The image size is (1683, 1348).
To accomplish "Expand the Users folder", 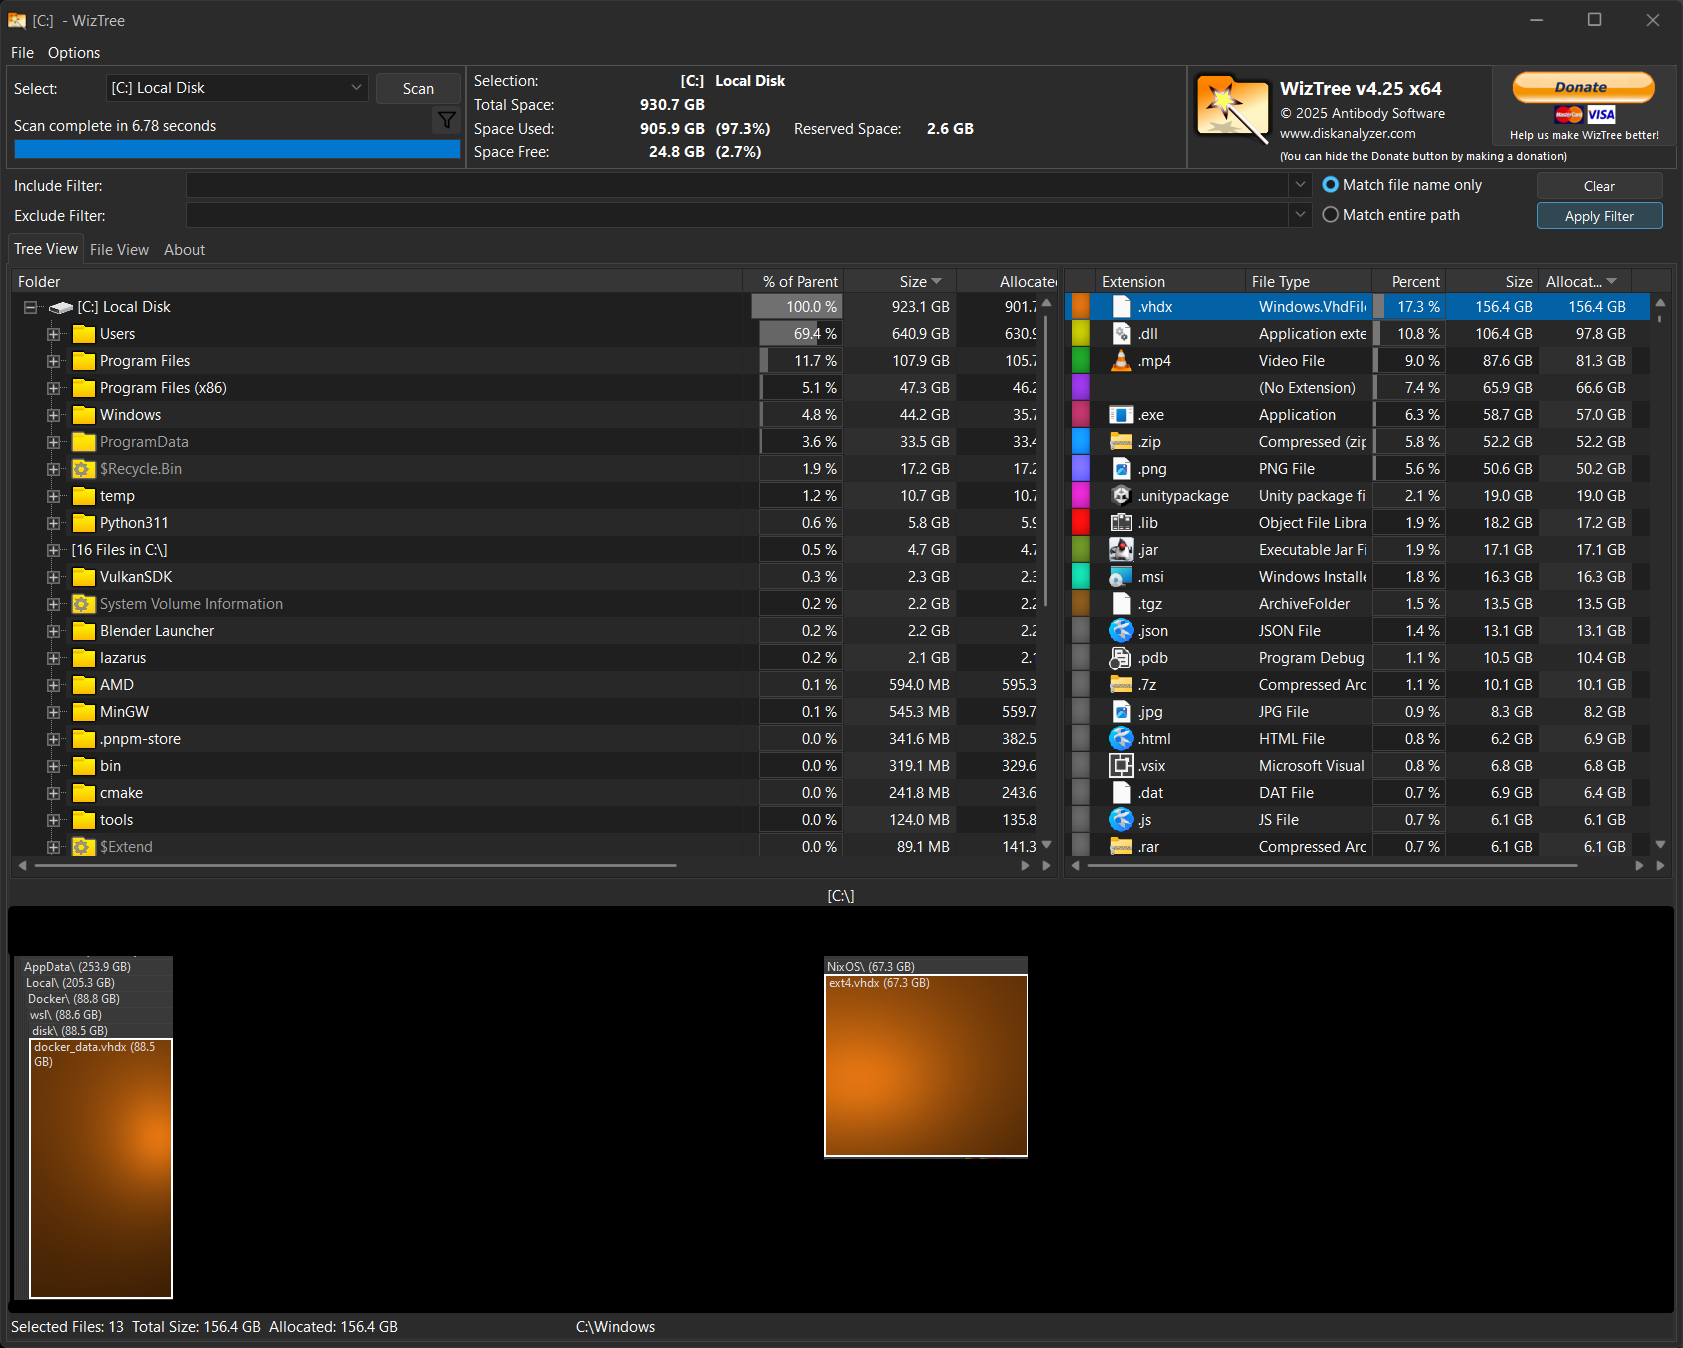I will click(x=54, y=334).
